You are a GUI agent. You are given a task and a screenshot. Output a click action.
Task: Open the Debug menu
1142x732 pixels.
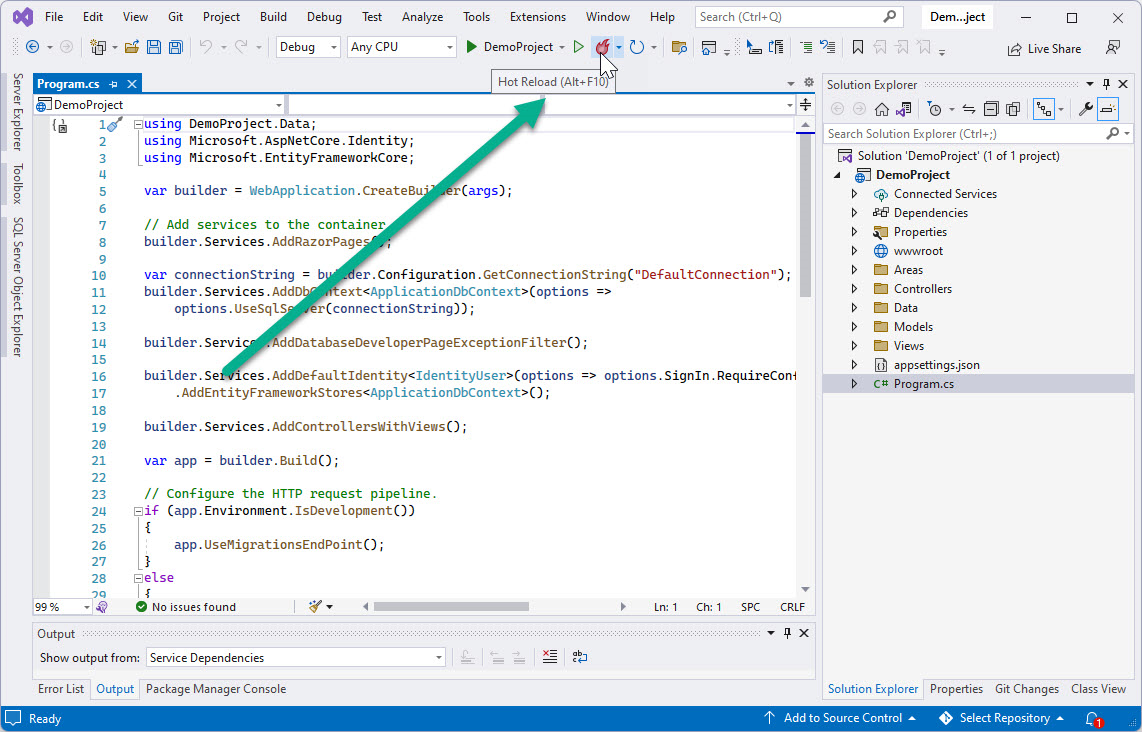(x=324, y=17)
